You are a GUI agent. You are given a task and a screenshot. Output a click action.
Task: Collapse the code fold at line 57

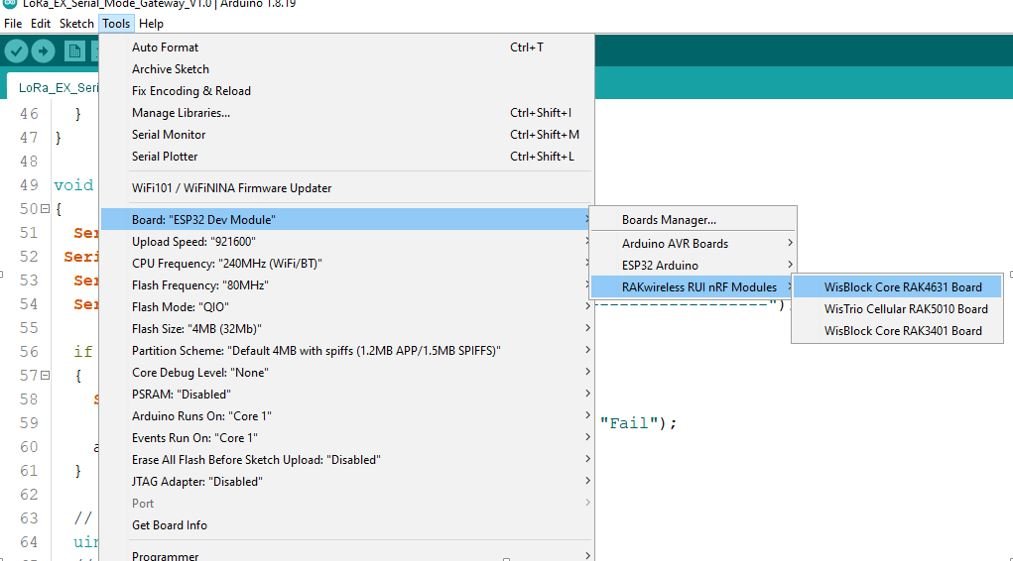pyautogui.click(x=44, y=375)
